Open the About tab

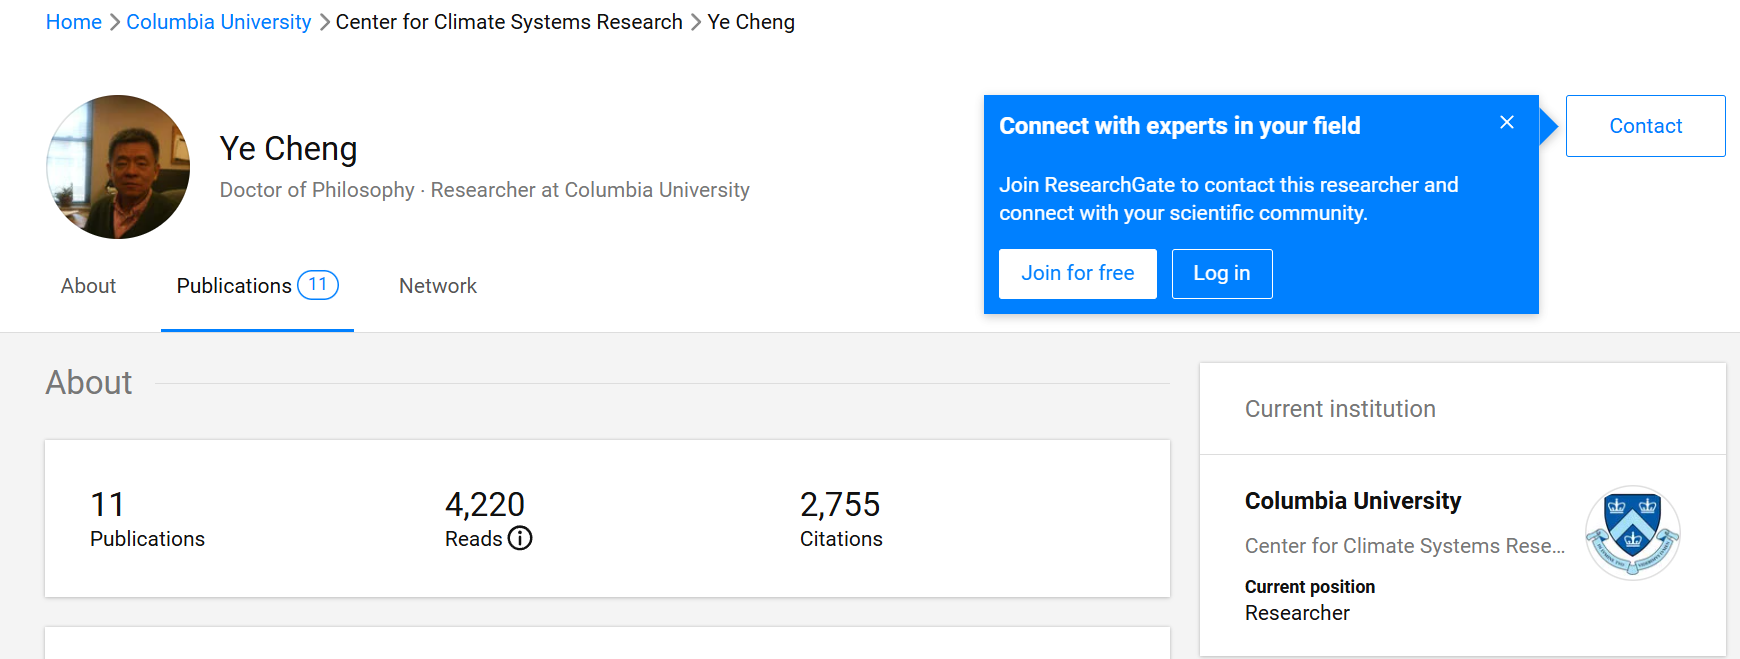point(88,286)
